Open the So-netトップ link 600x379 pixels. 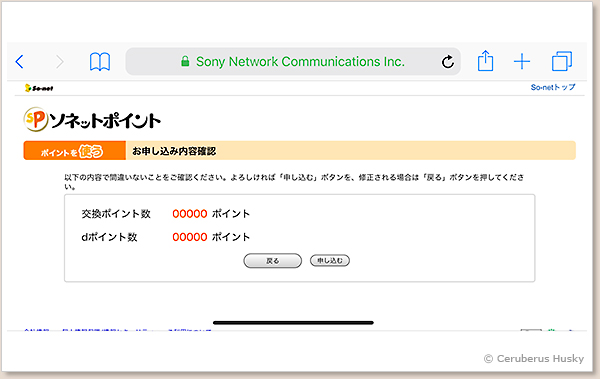[553, 87]
